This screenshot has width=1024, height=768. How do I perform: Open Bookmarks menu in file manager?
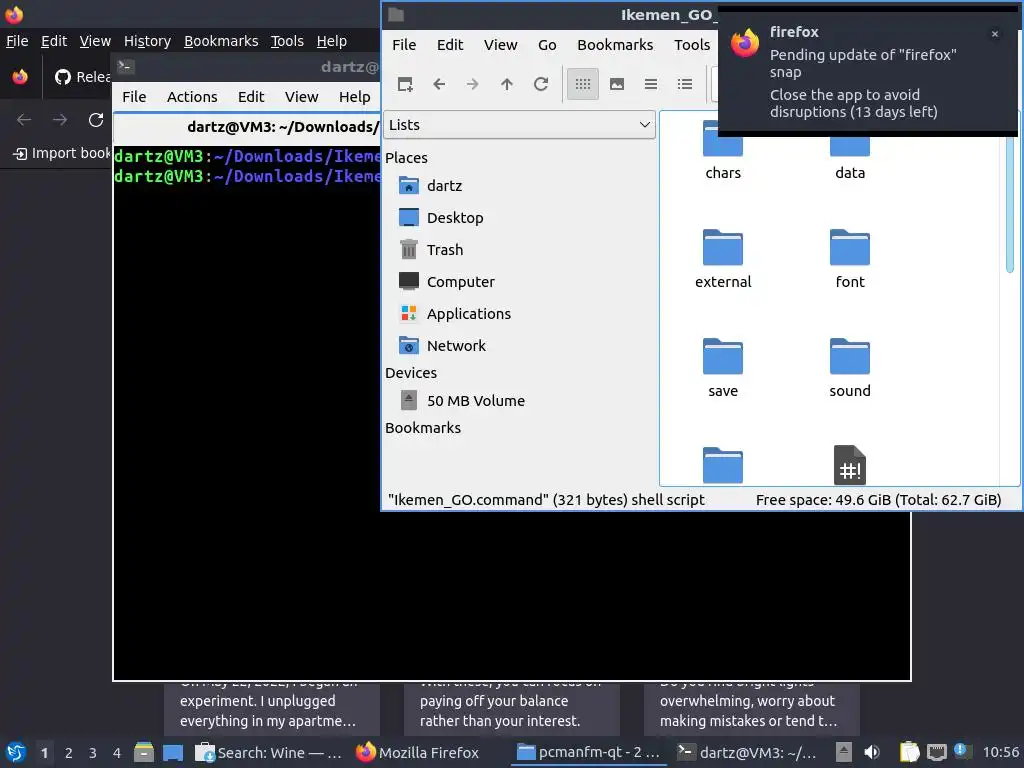coord(615,45)
